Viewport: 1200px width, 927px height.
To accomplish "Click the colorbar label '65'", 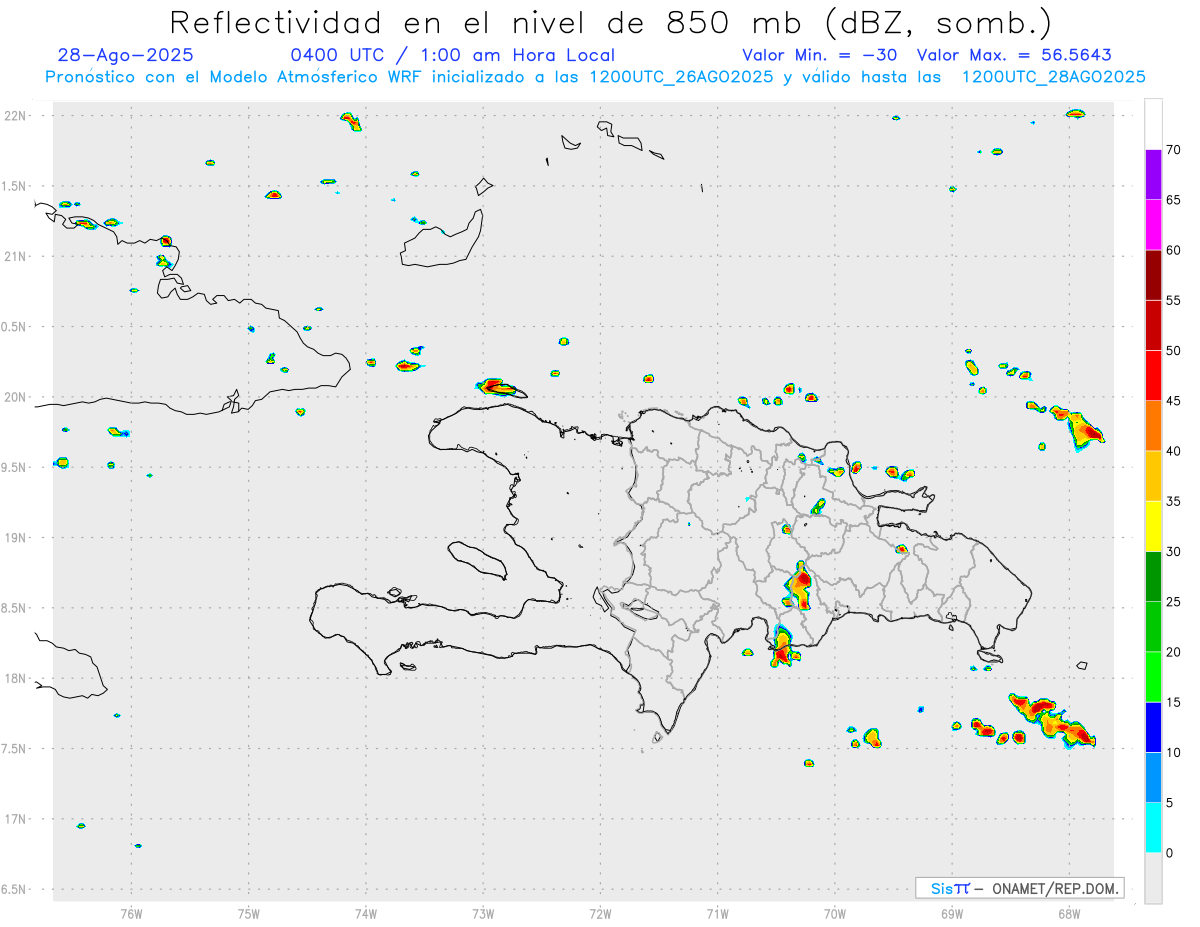I will [x=1173, y=200].
